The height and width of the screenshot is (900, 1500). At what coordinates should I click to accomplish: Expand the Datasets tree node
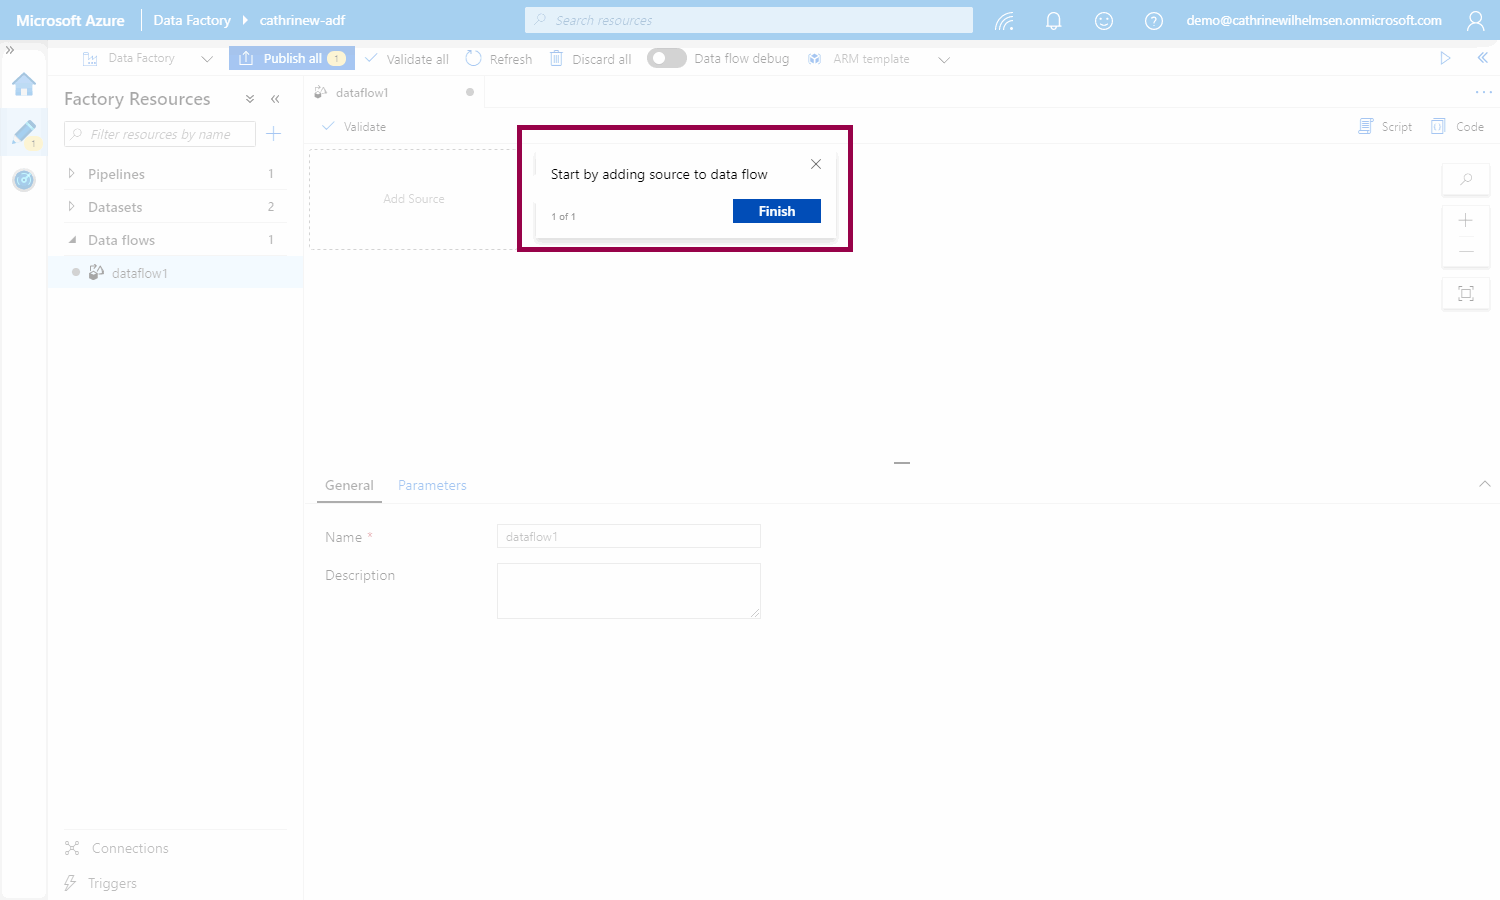pos(71,207)
